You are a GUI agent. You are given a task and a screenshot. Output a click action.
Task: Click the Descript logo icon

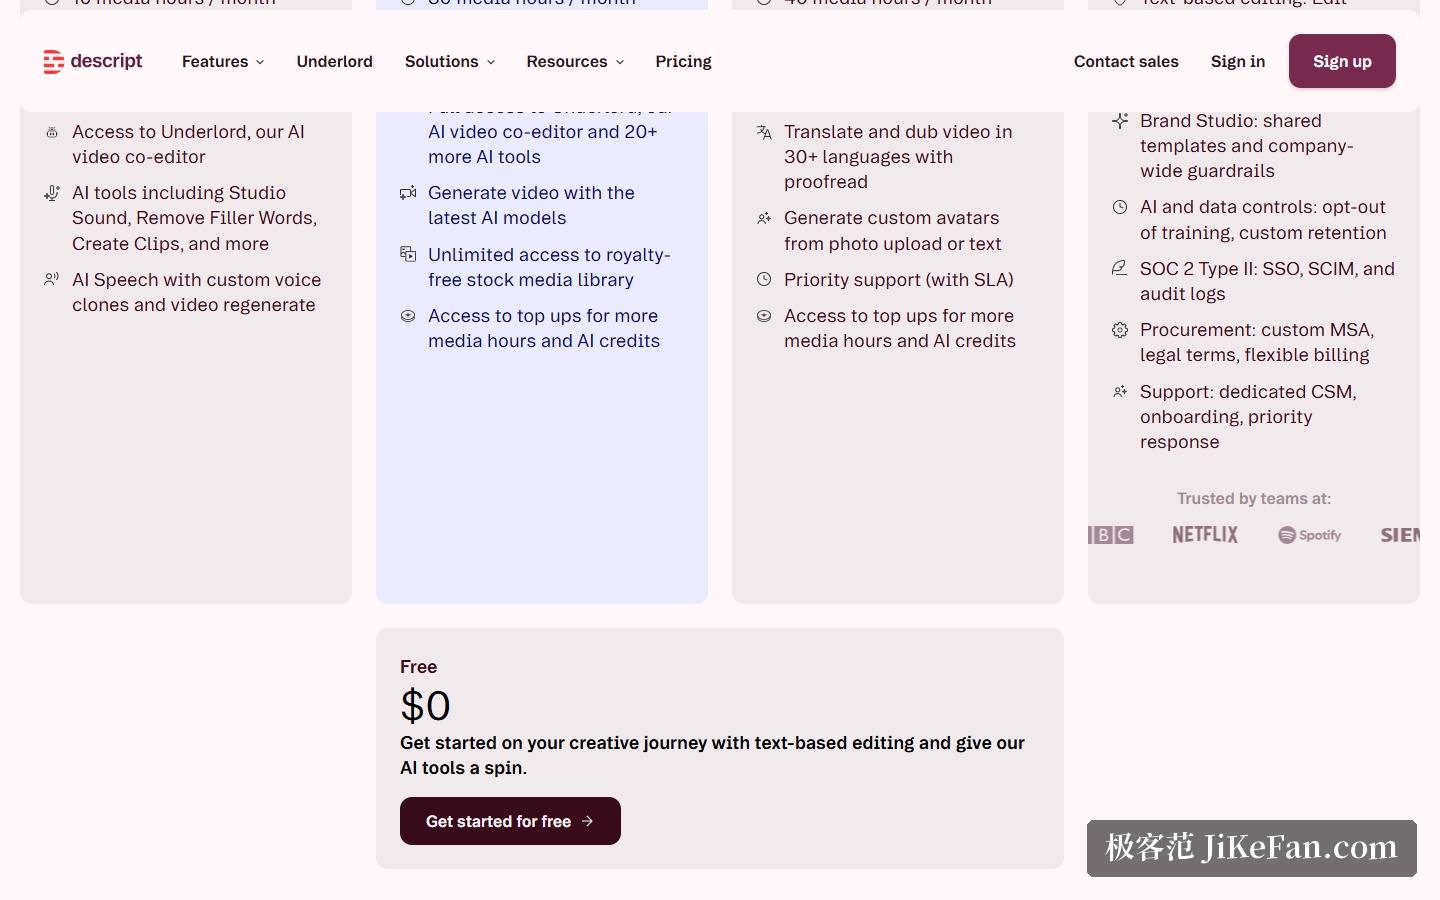pos(53,62)
